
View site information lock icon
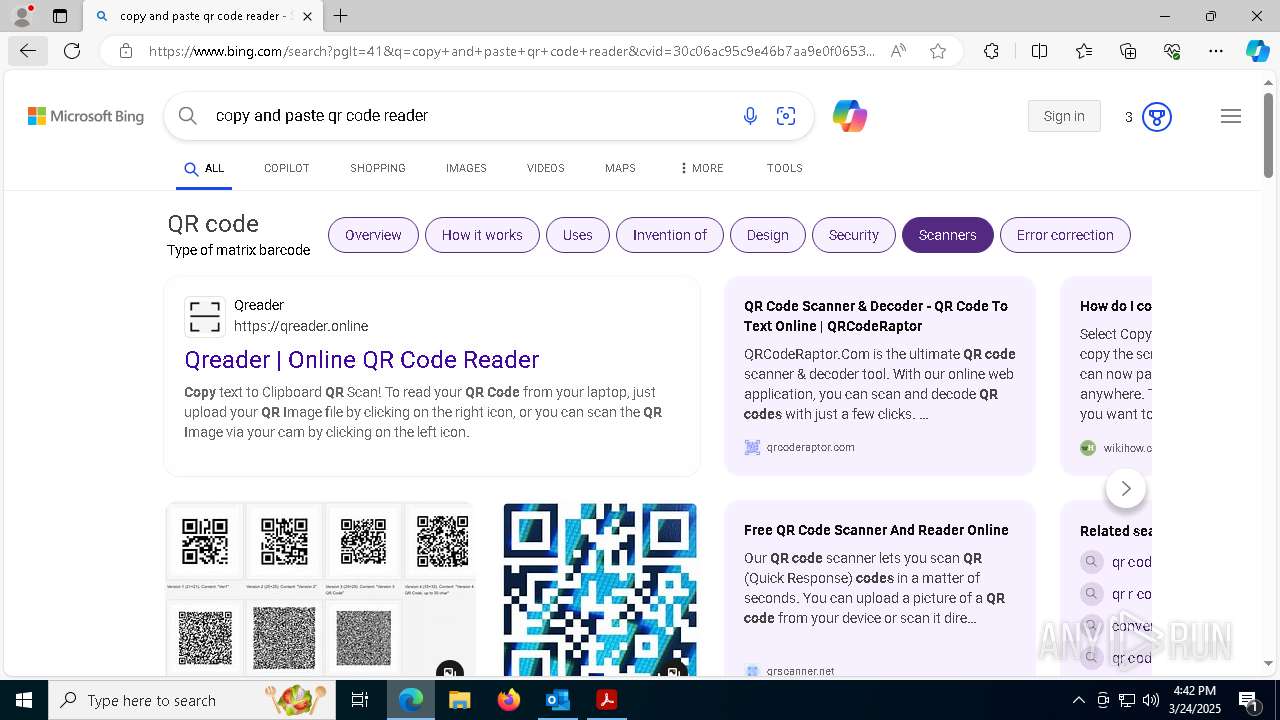pos(126,51)
